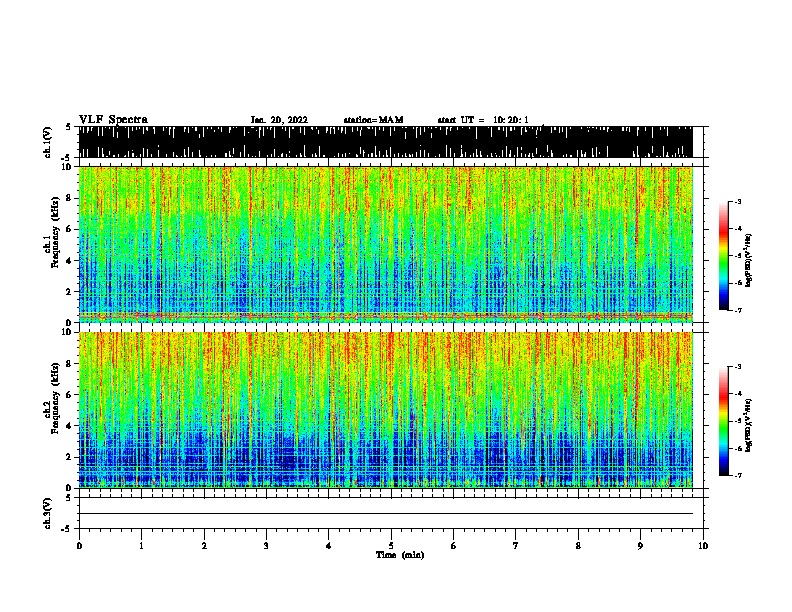Click the time axis tick label '5'
The height and width of the screenshot is (612, 792).
391,546
